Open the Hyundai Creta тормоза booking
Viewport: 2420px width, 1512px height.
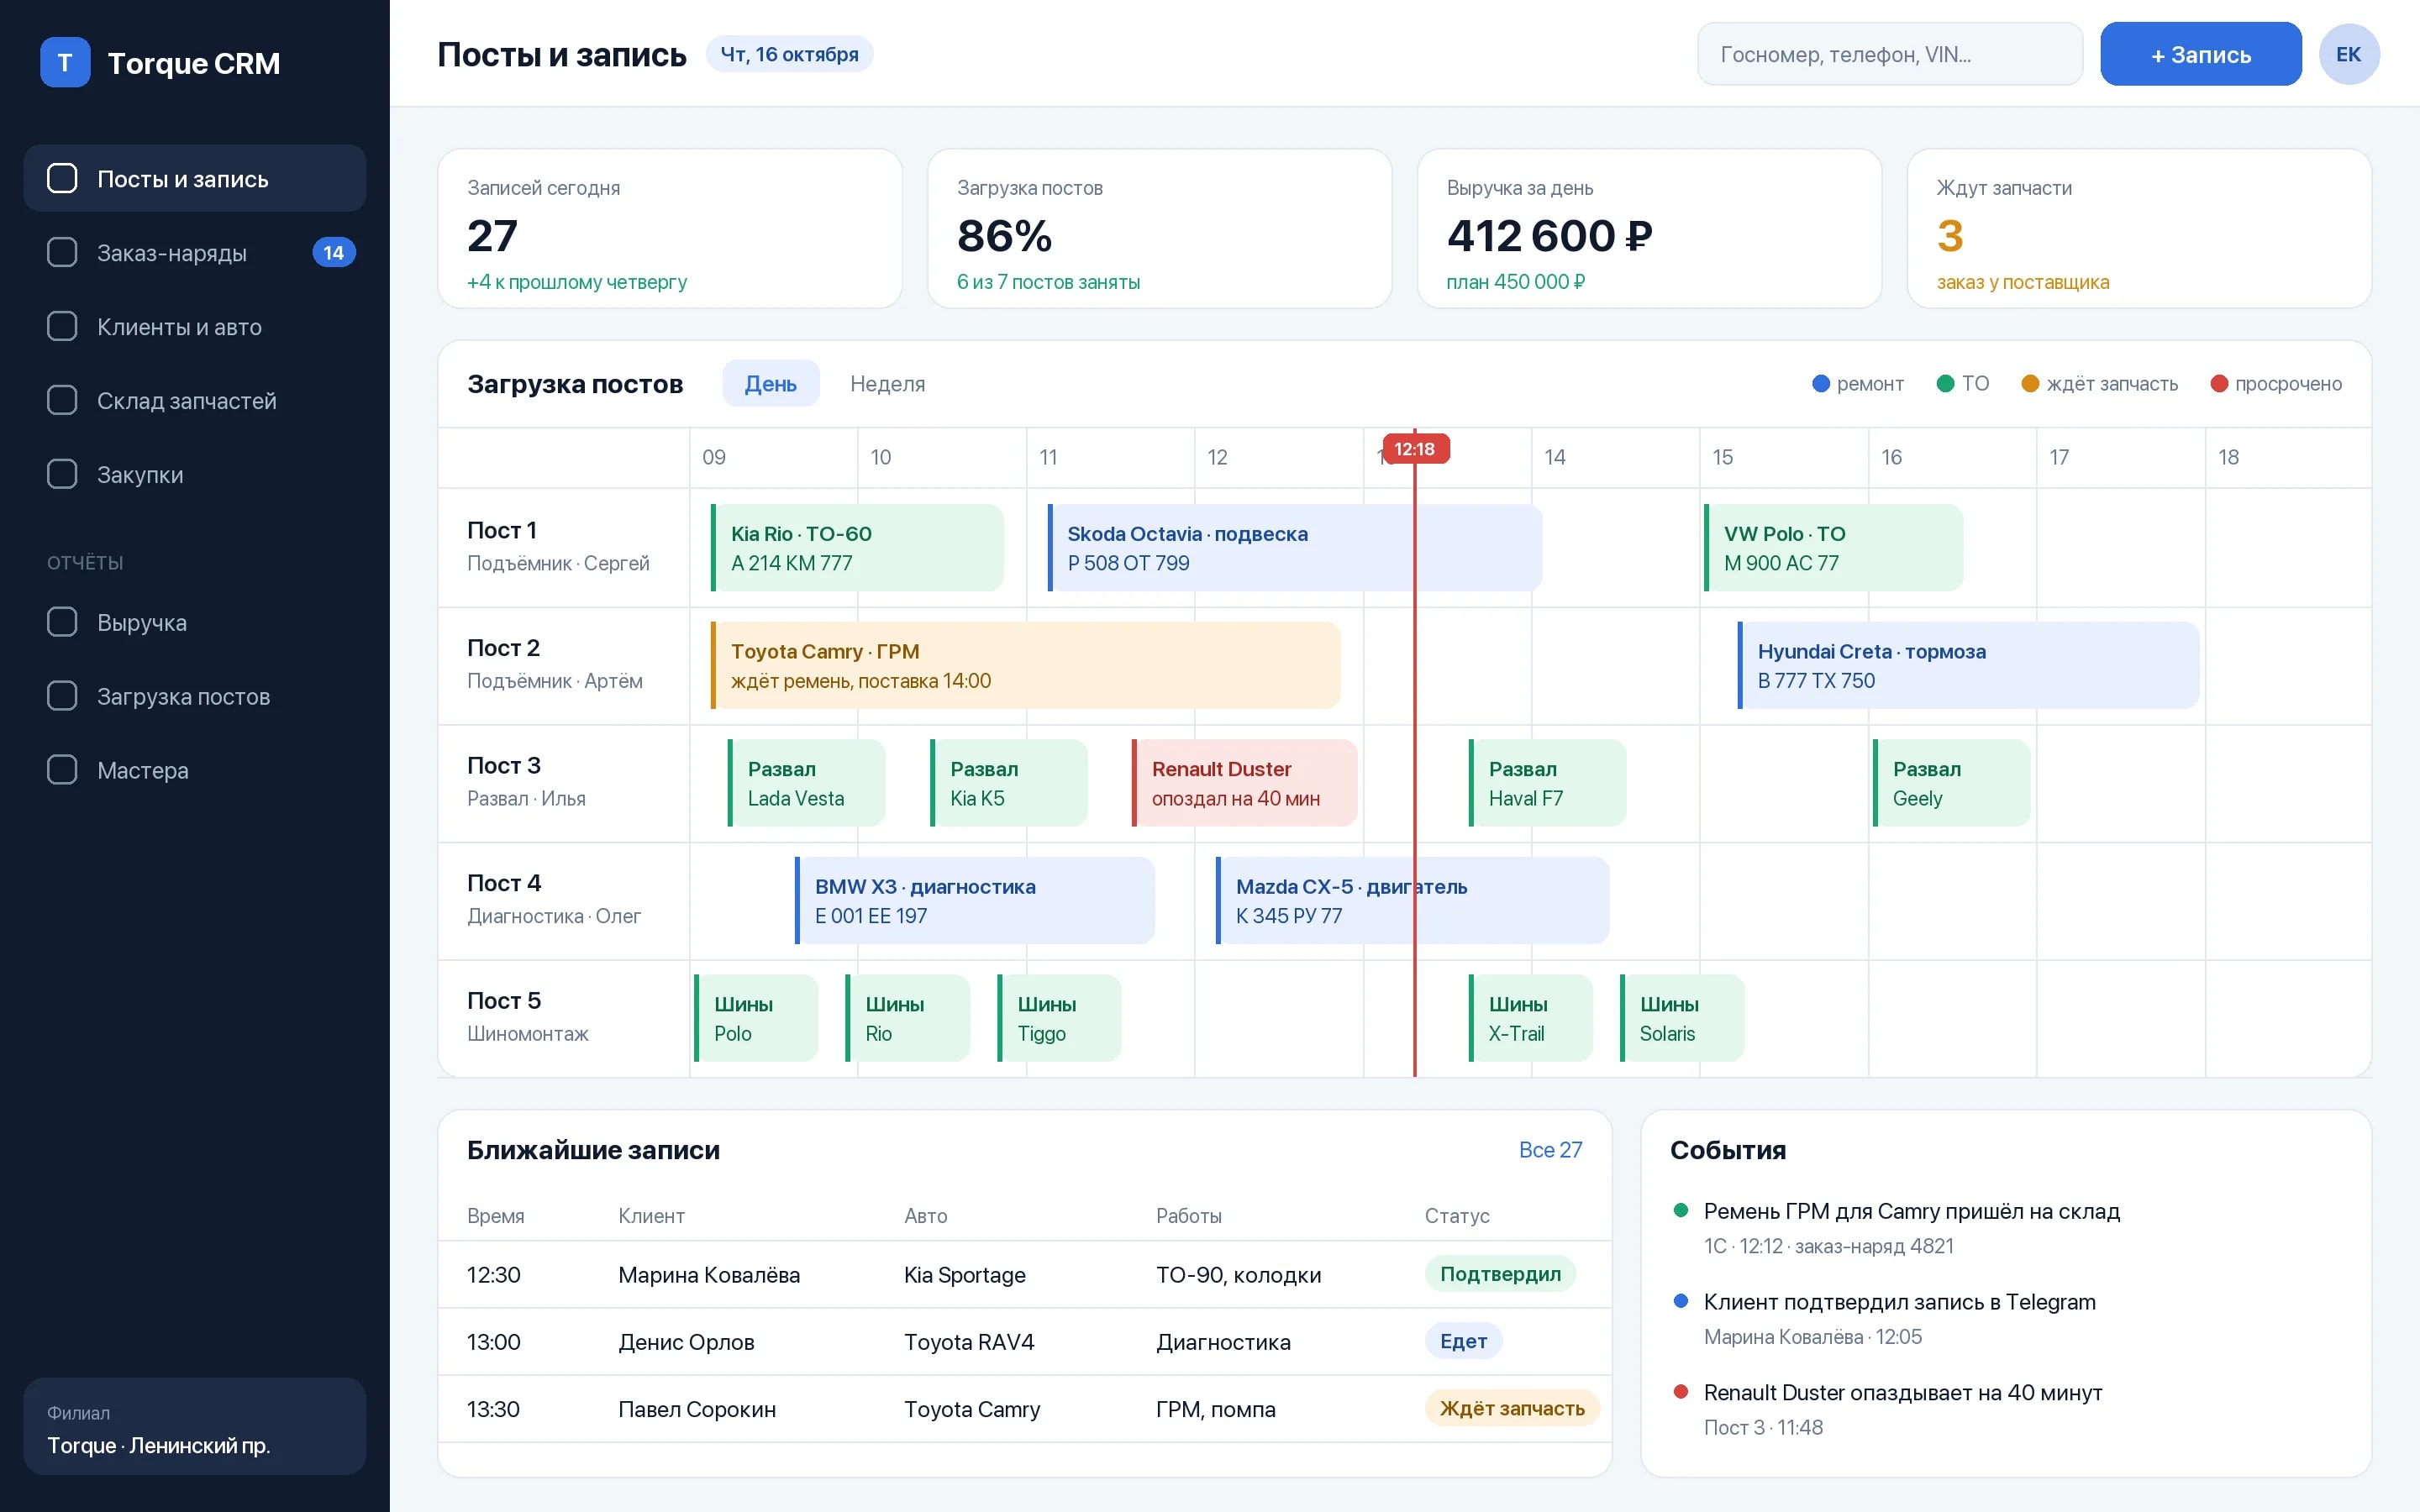pos(1969,666)
